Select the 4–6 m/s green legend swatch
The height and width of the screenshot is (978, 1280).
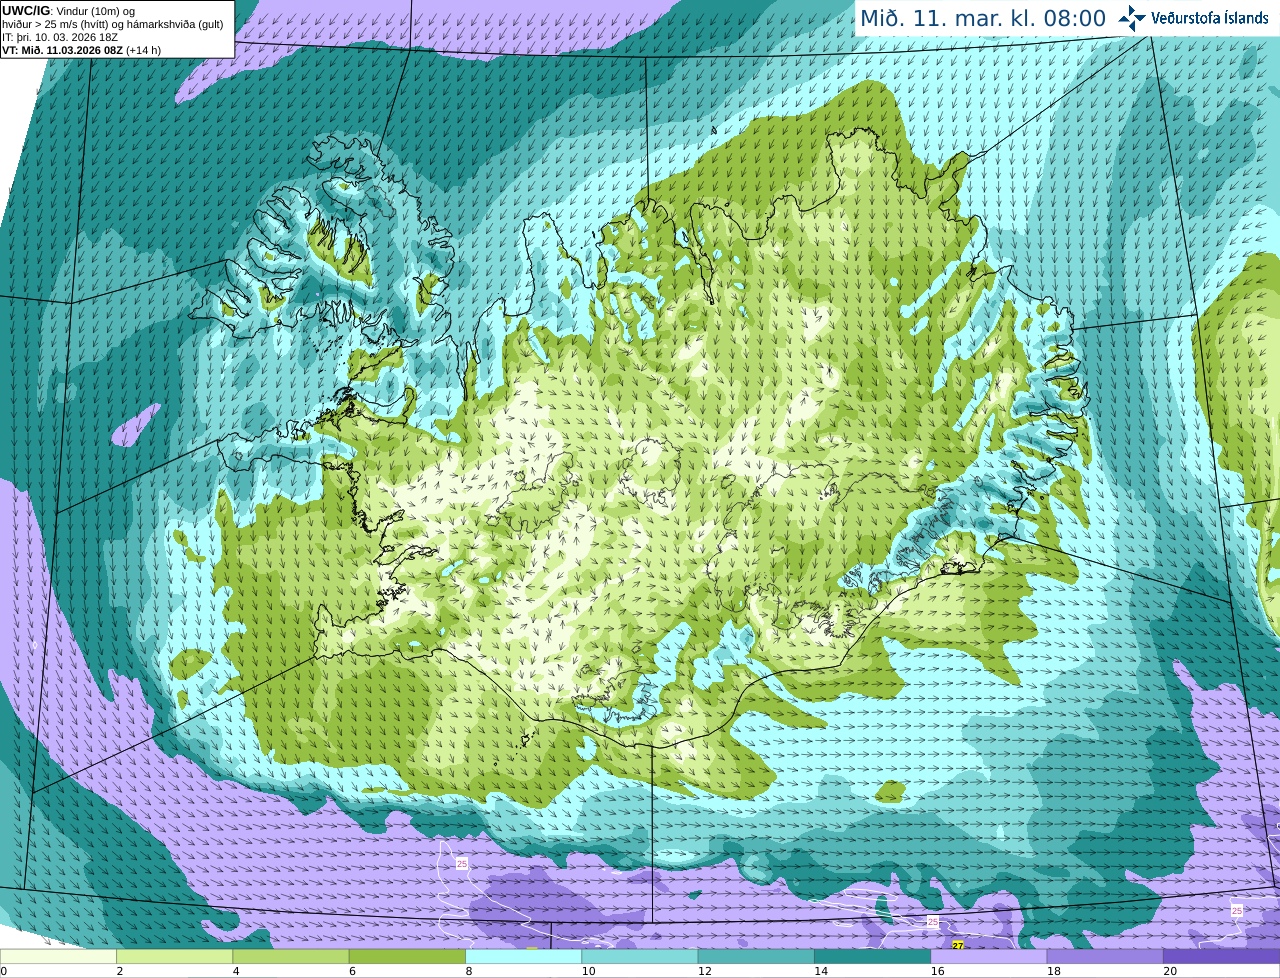tap(291, 956)
